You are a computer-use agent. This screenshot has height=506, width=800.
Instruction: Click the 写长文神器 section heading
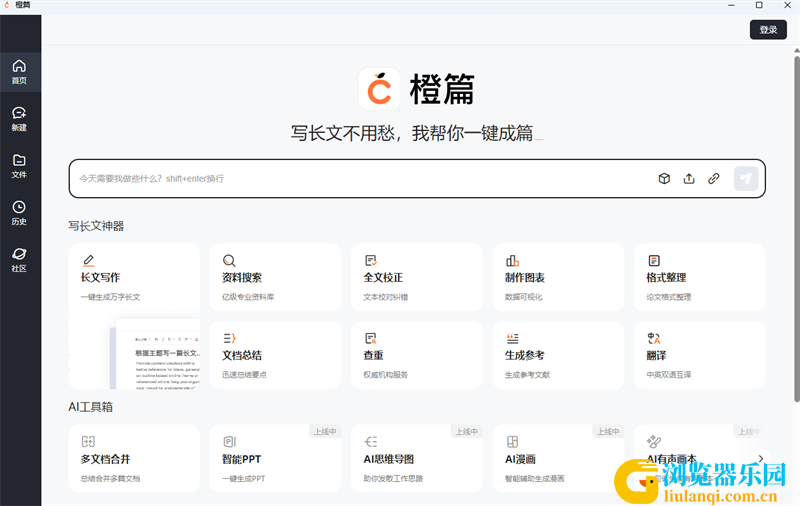96,226
